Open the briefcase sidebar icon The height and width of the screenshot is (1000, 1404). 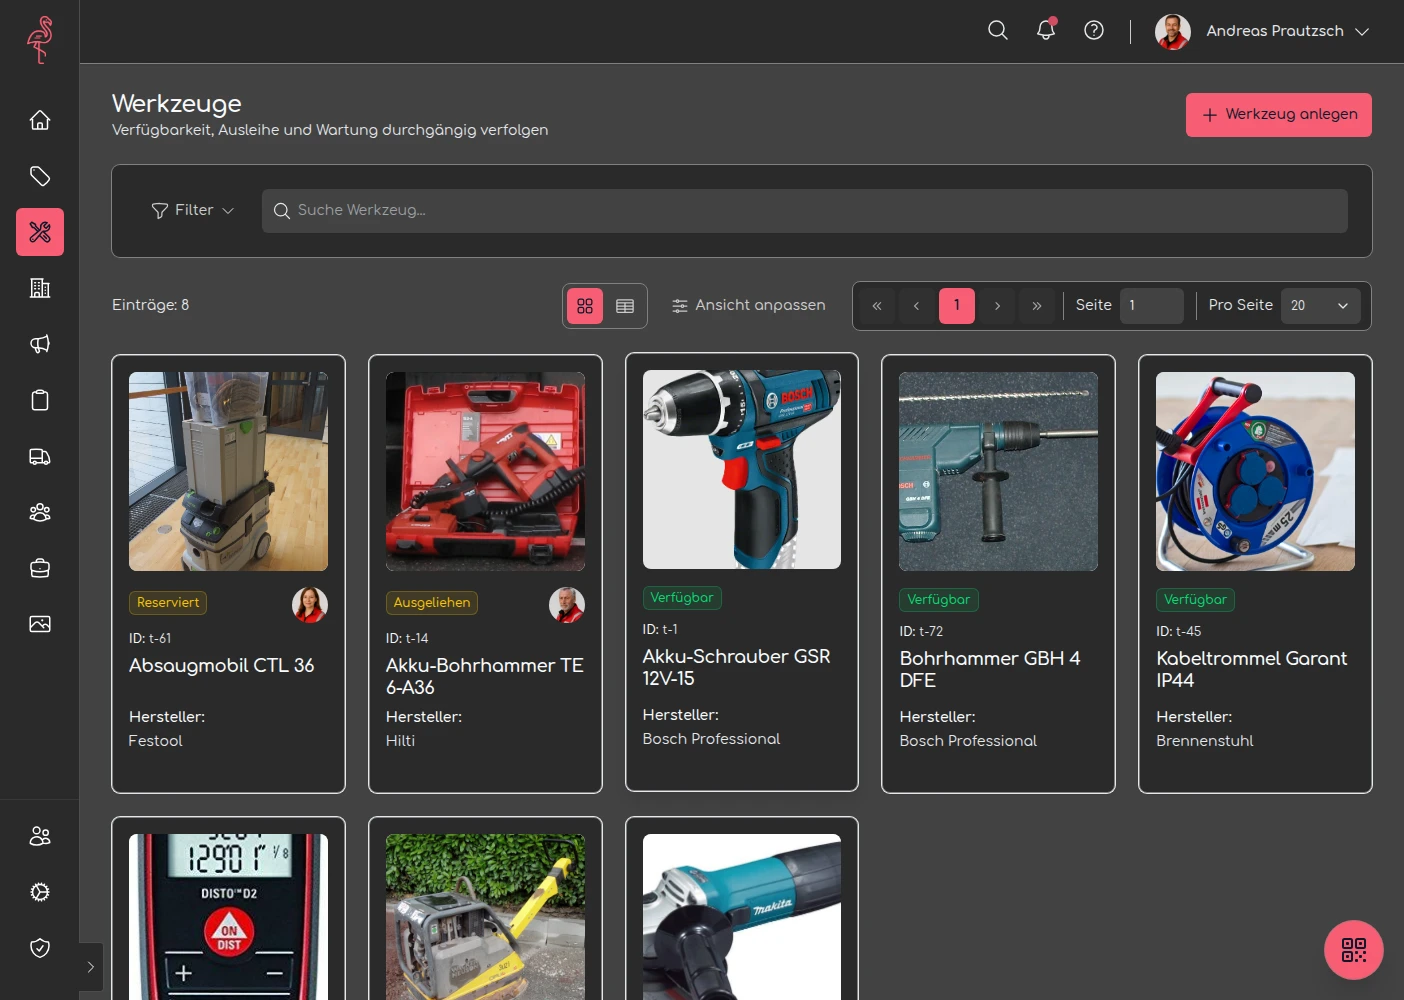[40, 568]
